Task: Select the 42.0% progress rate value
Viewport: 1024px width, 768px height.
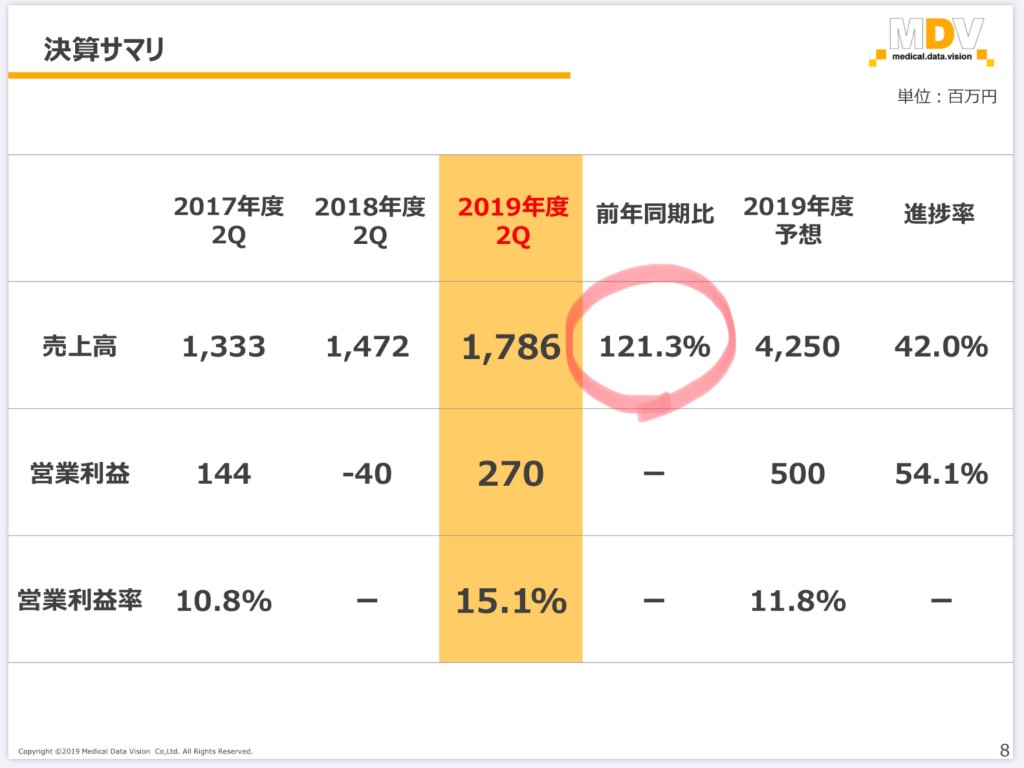Action: [x=941, y=347]
